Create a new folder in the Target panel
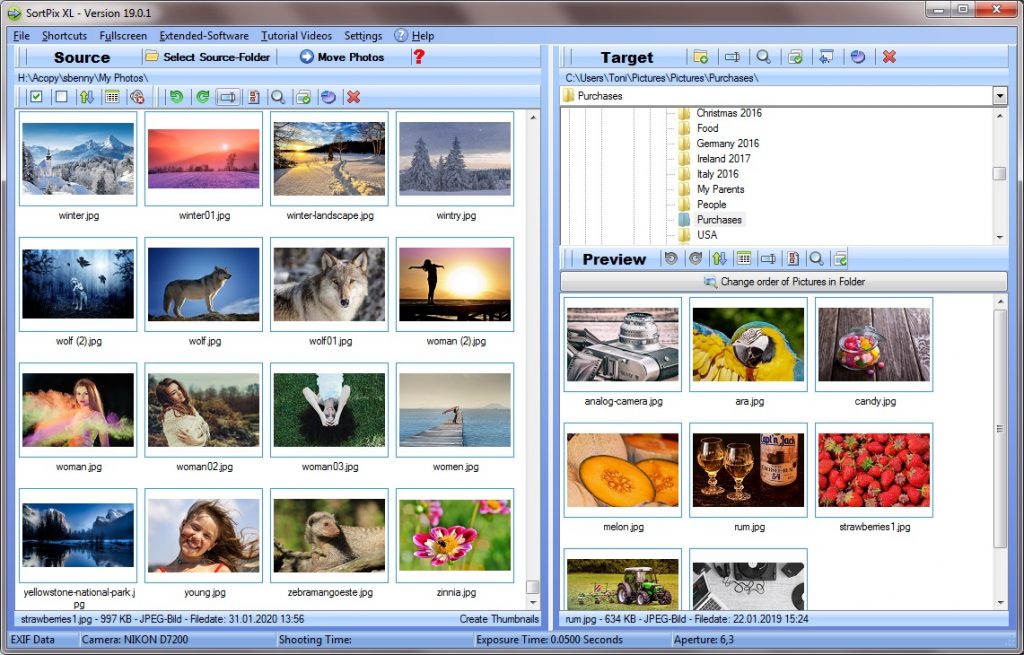Image resolution: width=1024 pixels, height=655 pixels. 701,57
